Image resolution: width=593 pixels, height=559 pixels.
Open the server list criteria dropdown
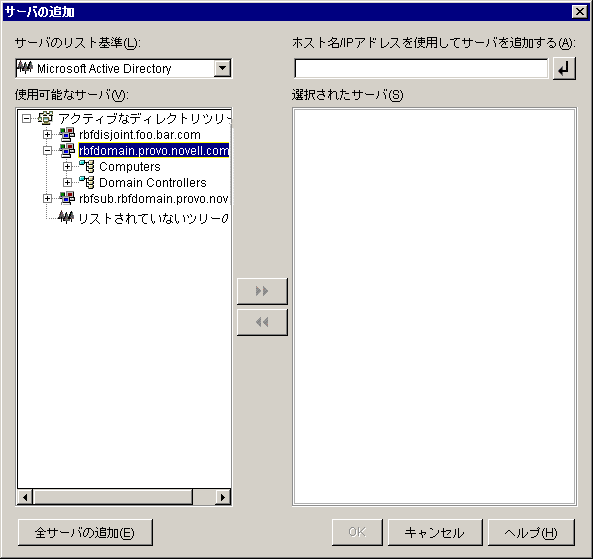(222, 68)
